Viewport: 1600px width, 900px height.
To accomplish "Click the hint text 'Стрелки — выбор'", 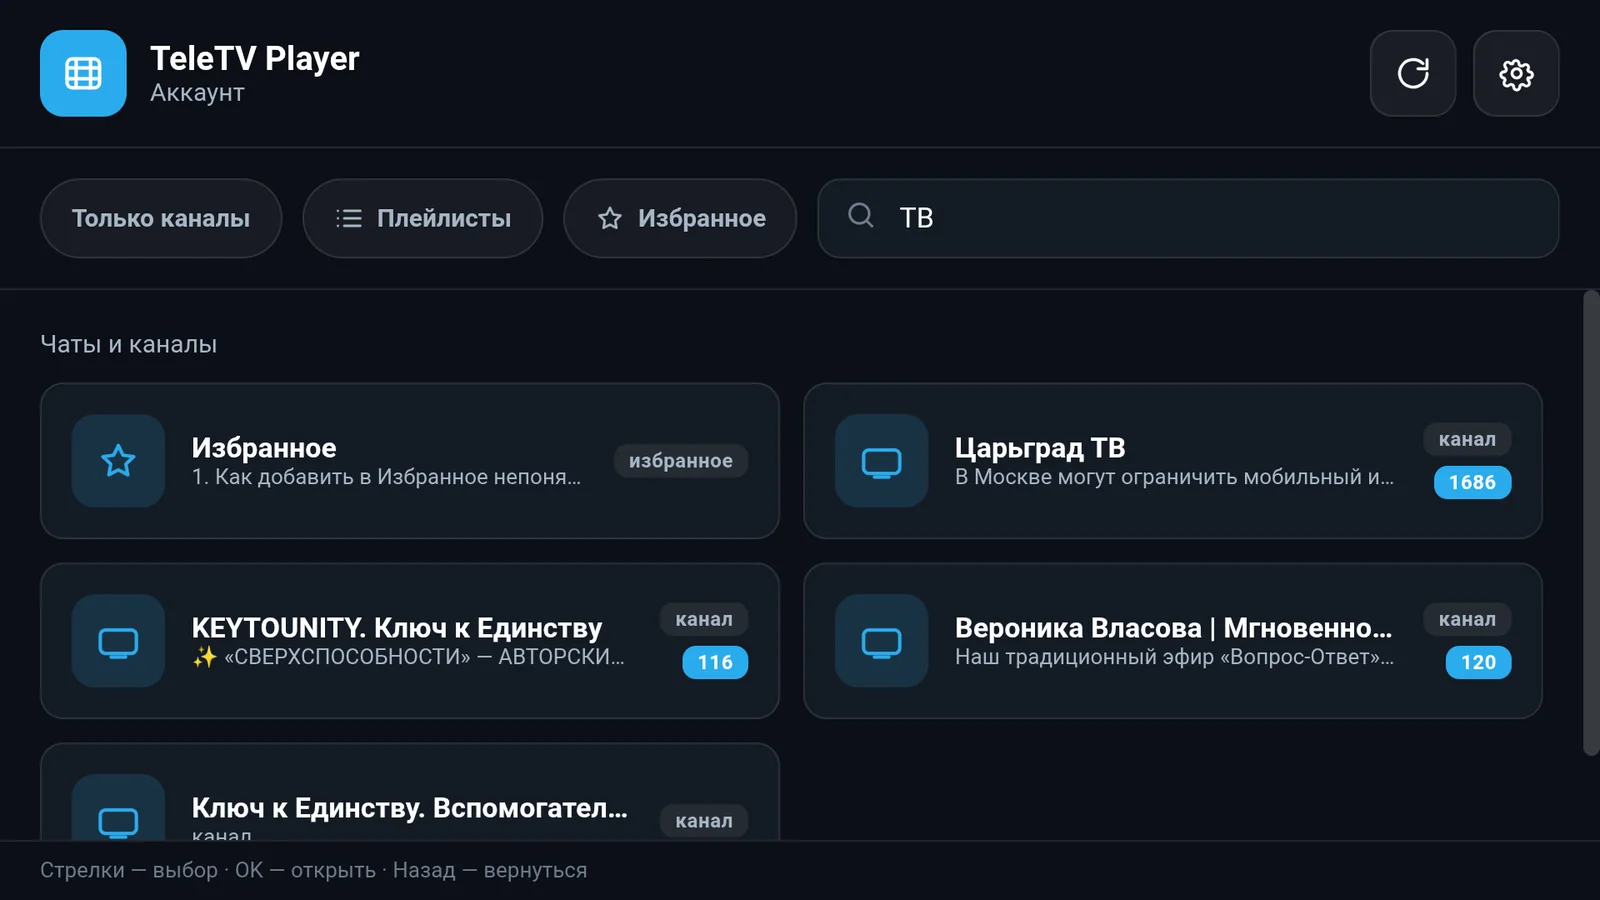I will 129,870.
